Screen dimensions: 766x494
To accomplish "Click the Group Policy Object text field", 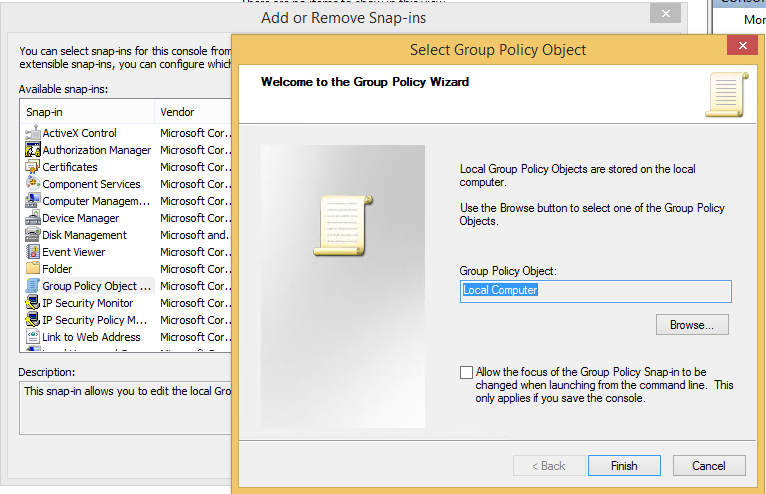I will pos(596,291).
